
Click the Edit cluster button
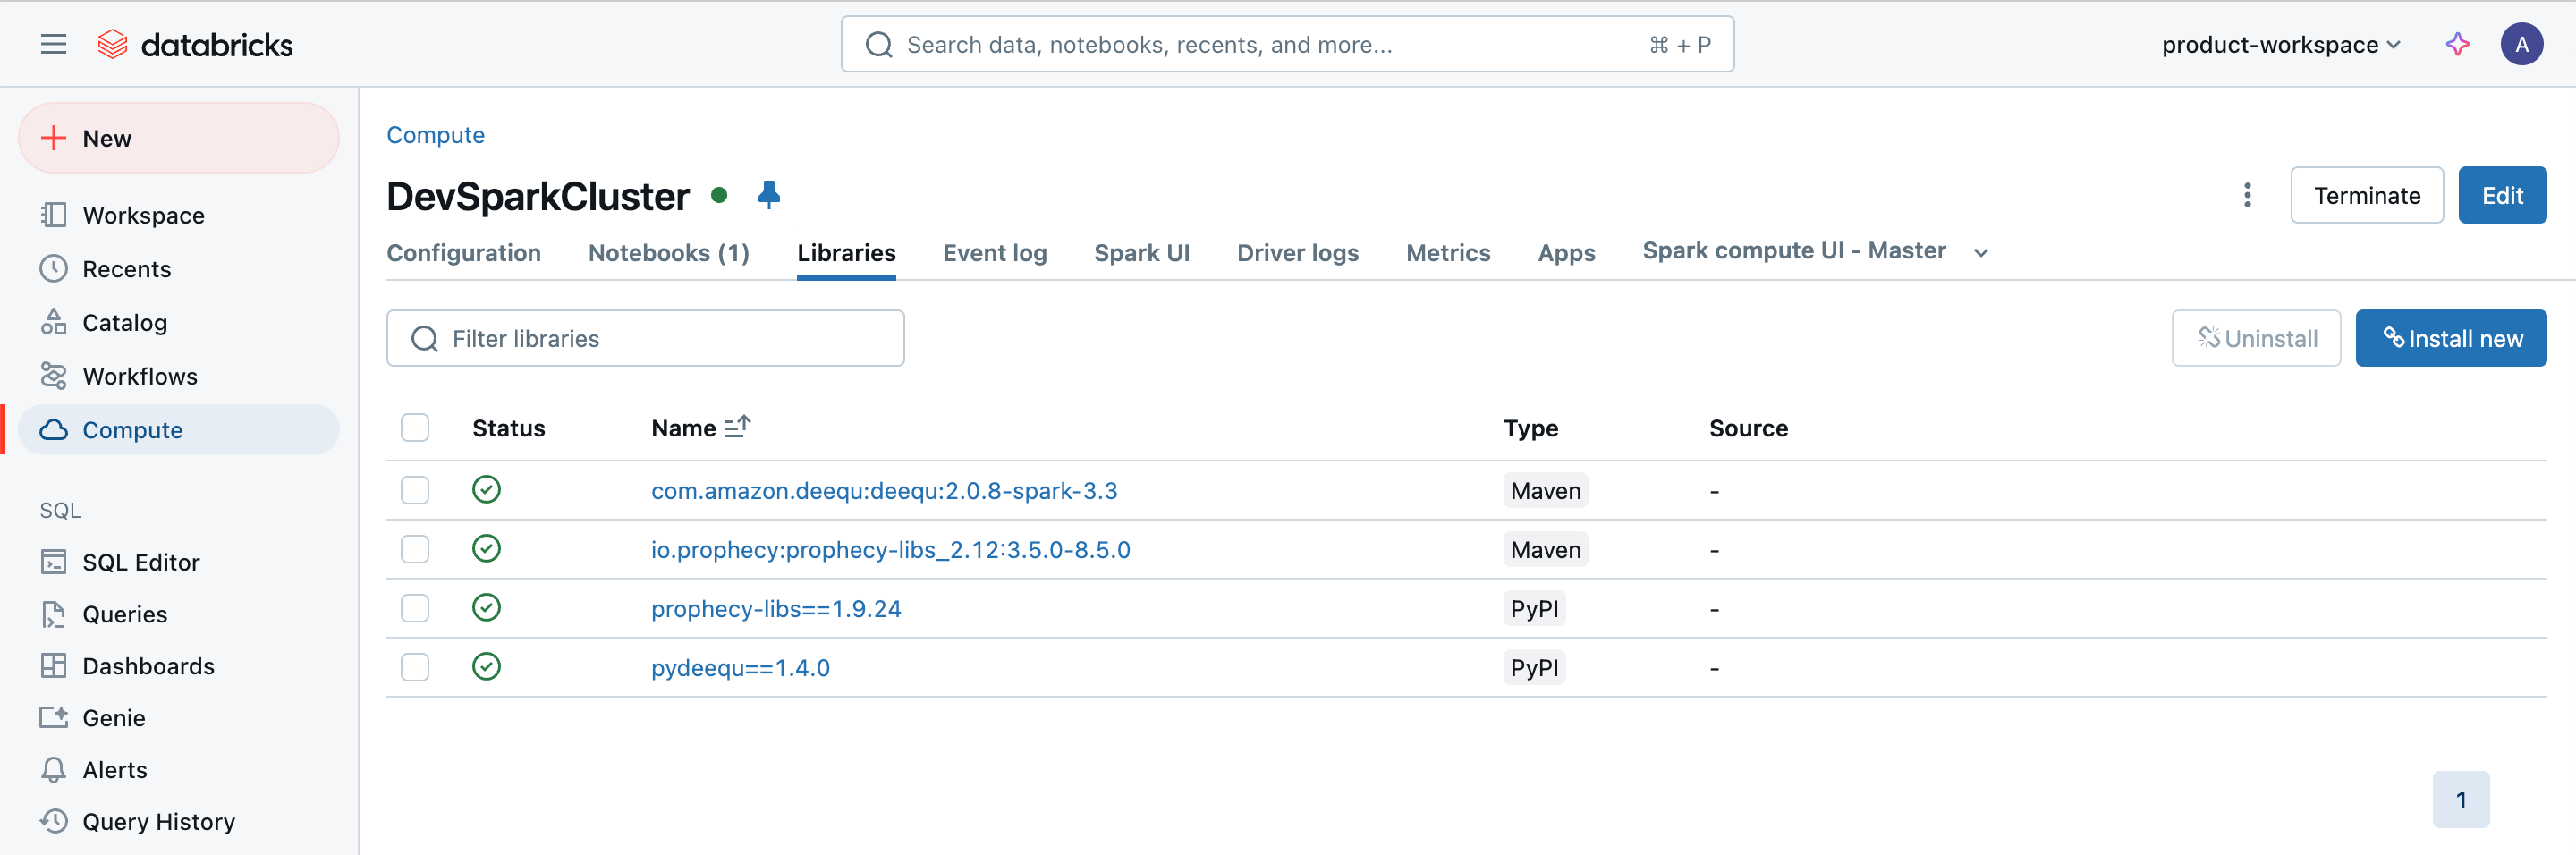coord(2502,195)
